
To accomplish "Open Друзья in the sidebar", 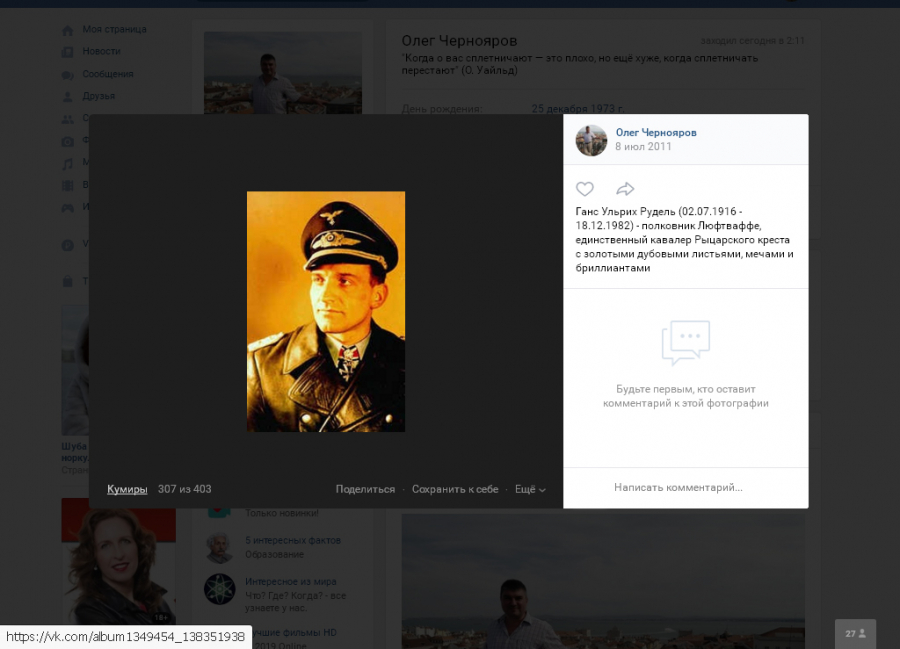I will [x=98, y=96].
